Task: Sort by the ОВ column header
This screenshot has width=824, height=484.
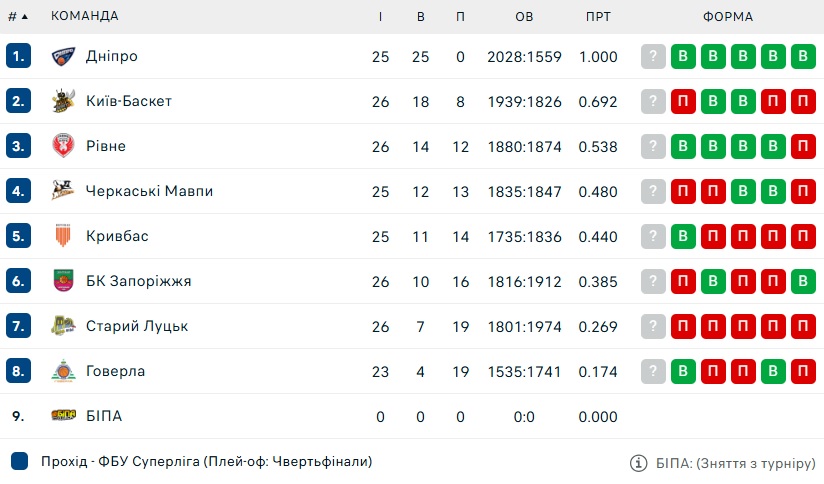Action: pyautogui.click(x=524, y=17)
